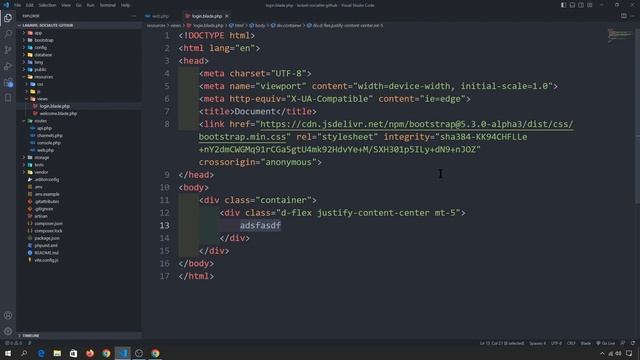640x360 pixels.
Task: Expand the bootstrap folder
Action: (44, 40)
